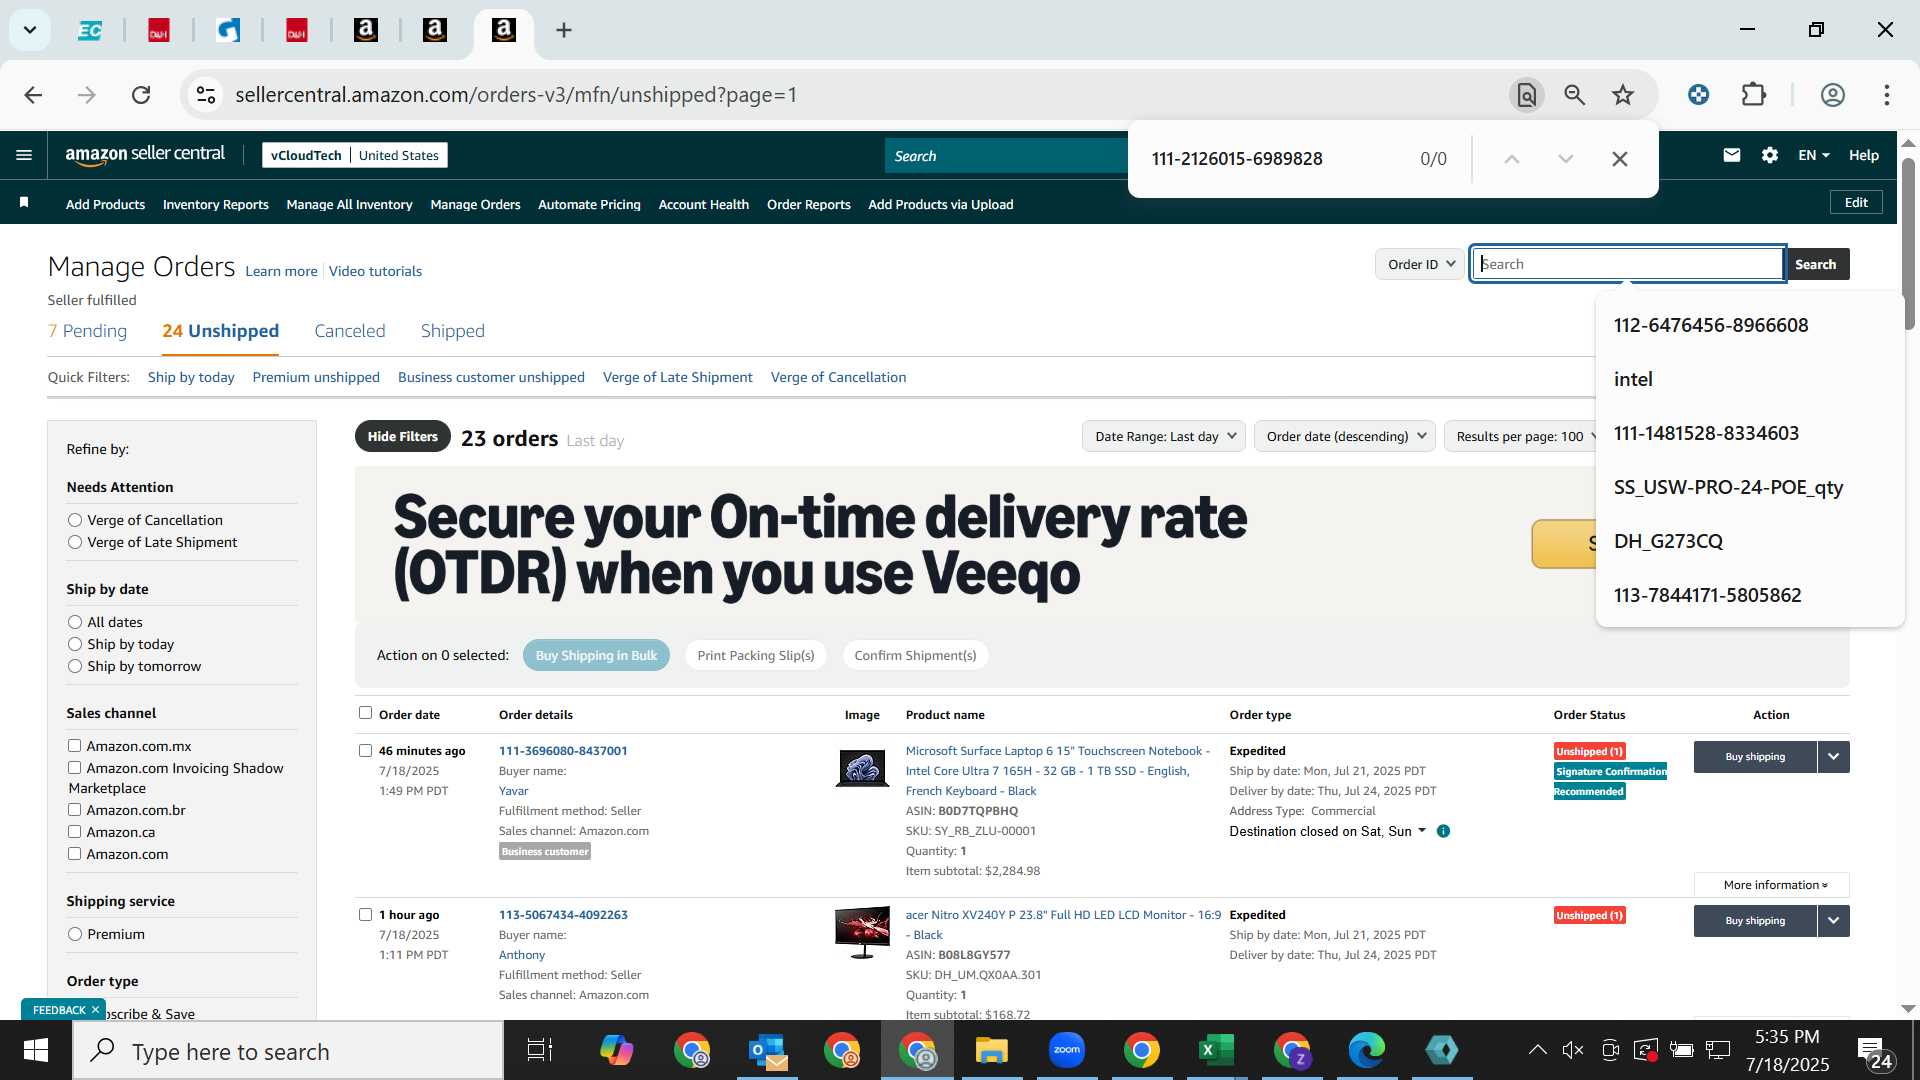Select Verge of Cancellation radio filter
The image size is (1920, 1080).
75,520
